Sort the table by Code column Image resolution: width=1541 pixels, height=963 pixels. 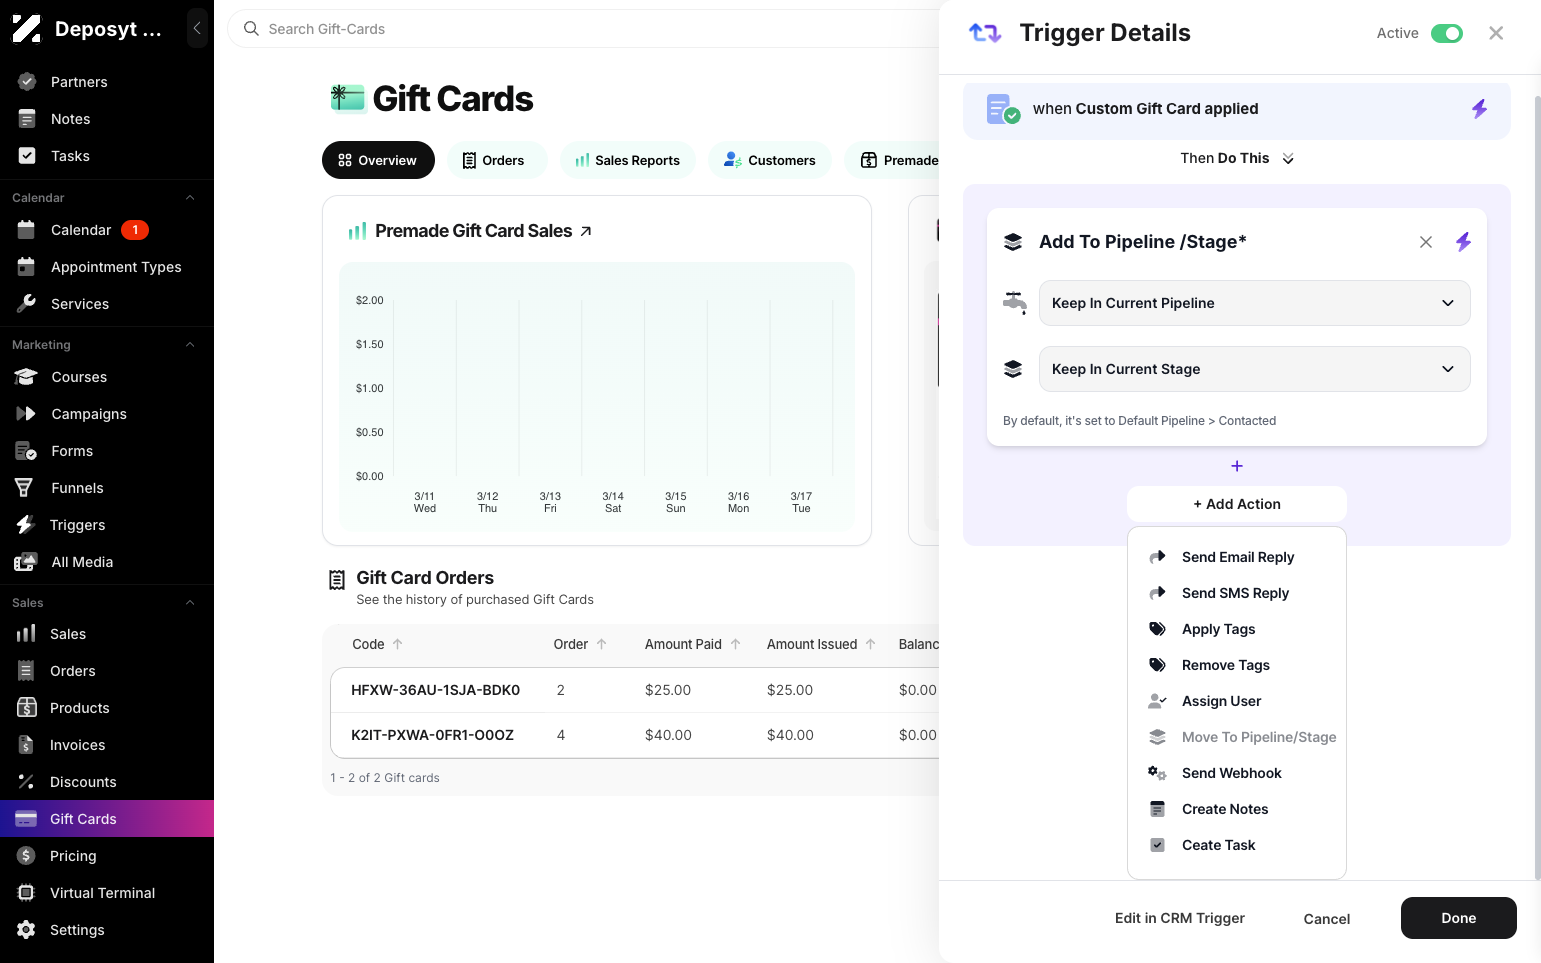pos(377,644)
